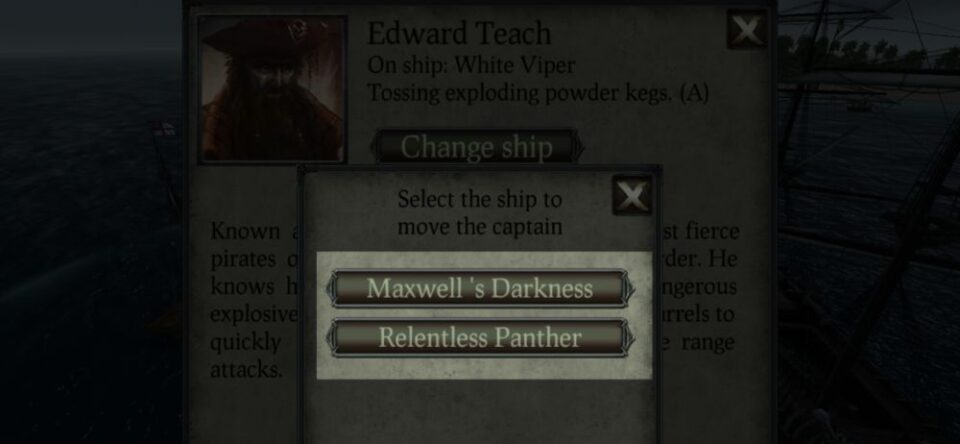
Task: Click the exploding powder kegs ability text
Action: coord(538,93)
